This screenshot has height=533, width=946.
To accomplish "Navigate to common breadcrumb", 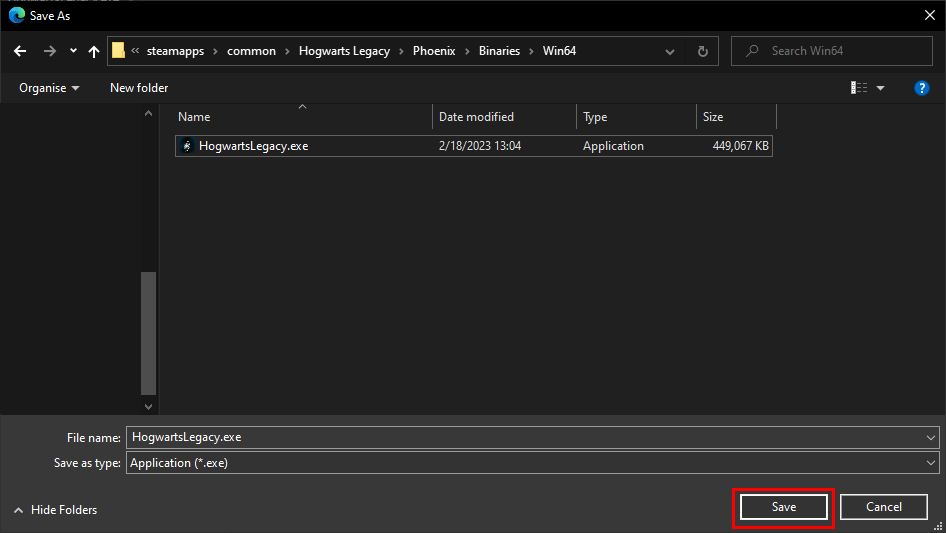I will point(251,51).
